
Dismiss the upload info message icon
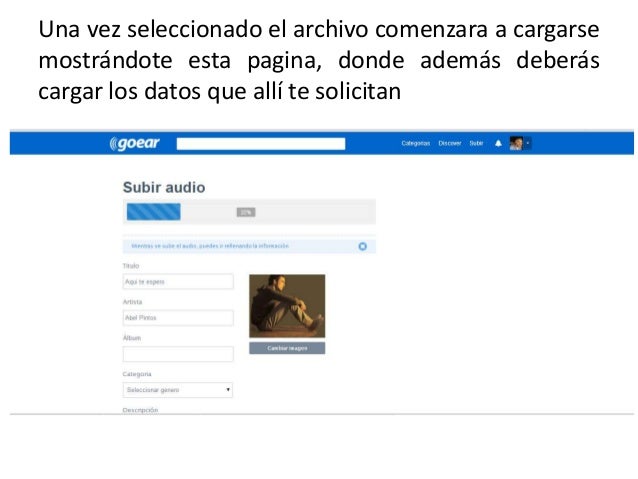[x=363, y=246]
